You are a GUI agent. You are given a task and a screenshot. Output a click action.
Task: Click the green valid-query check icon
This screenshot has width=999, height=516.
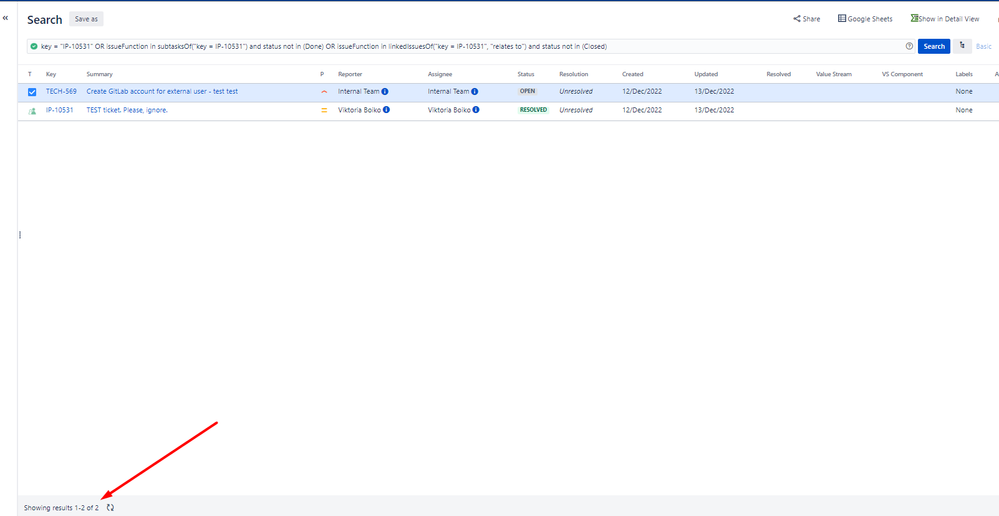coord(34,47)
